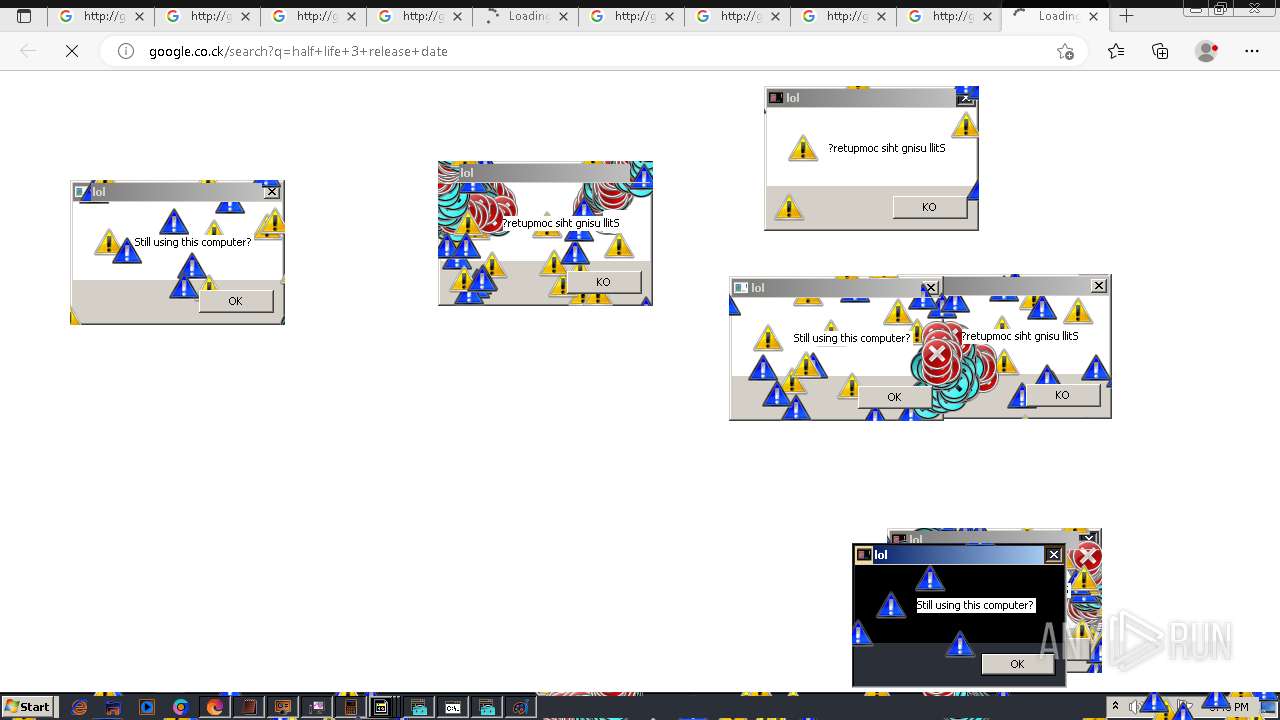Screen dimensions: 1280x720
Task: Switch to calculator taskbar button
Action: [351, 707]
